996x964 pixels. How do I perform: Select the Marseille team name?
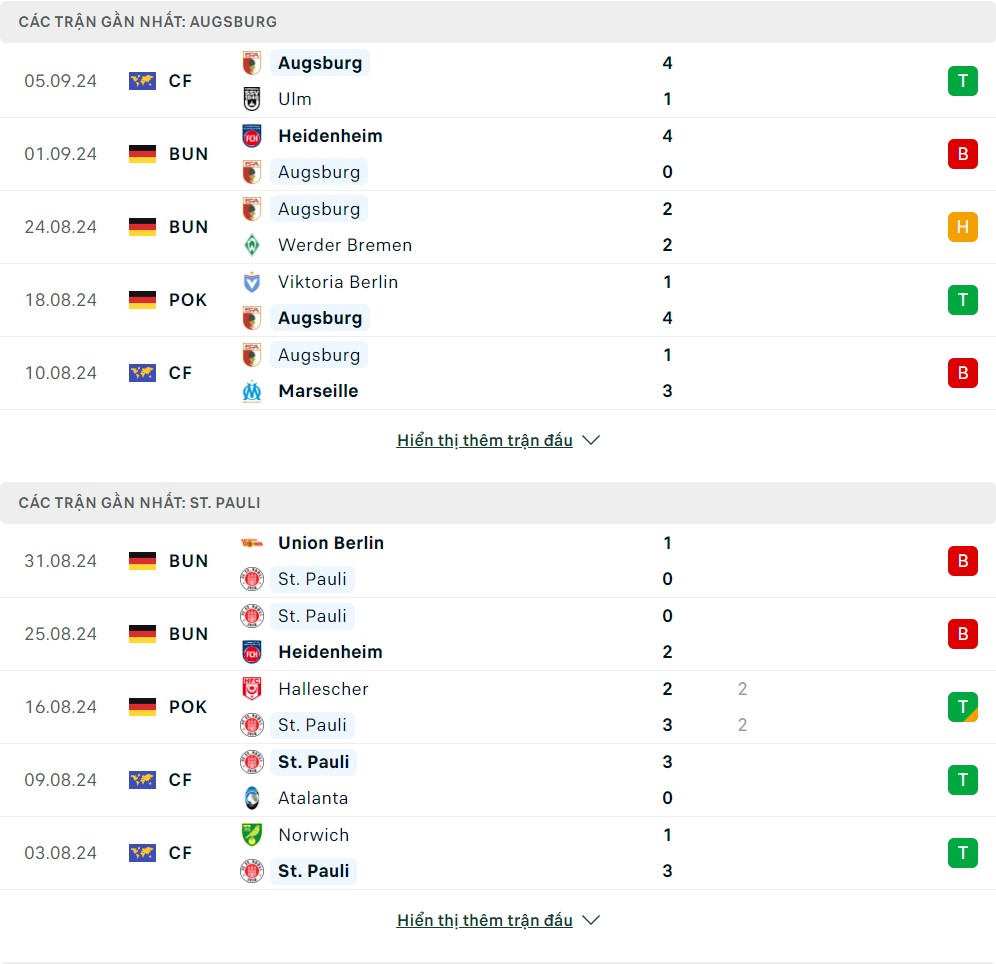[x=318, y=391]
